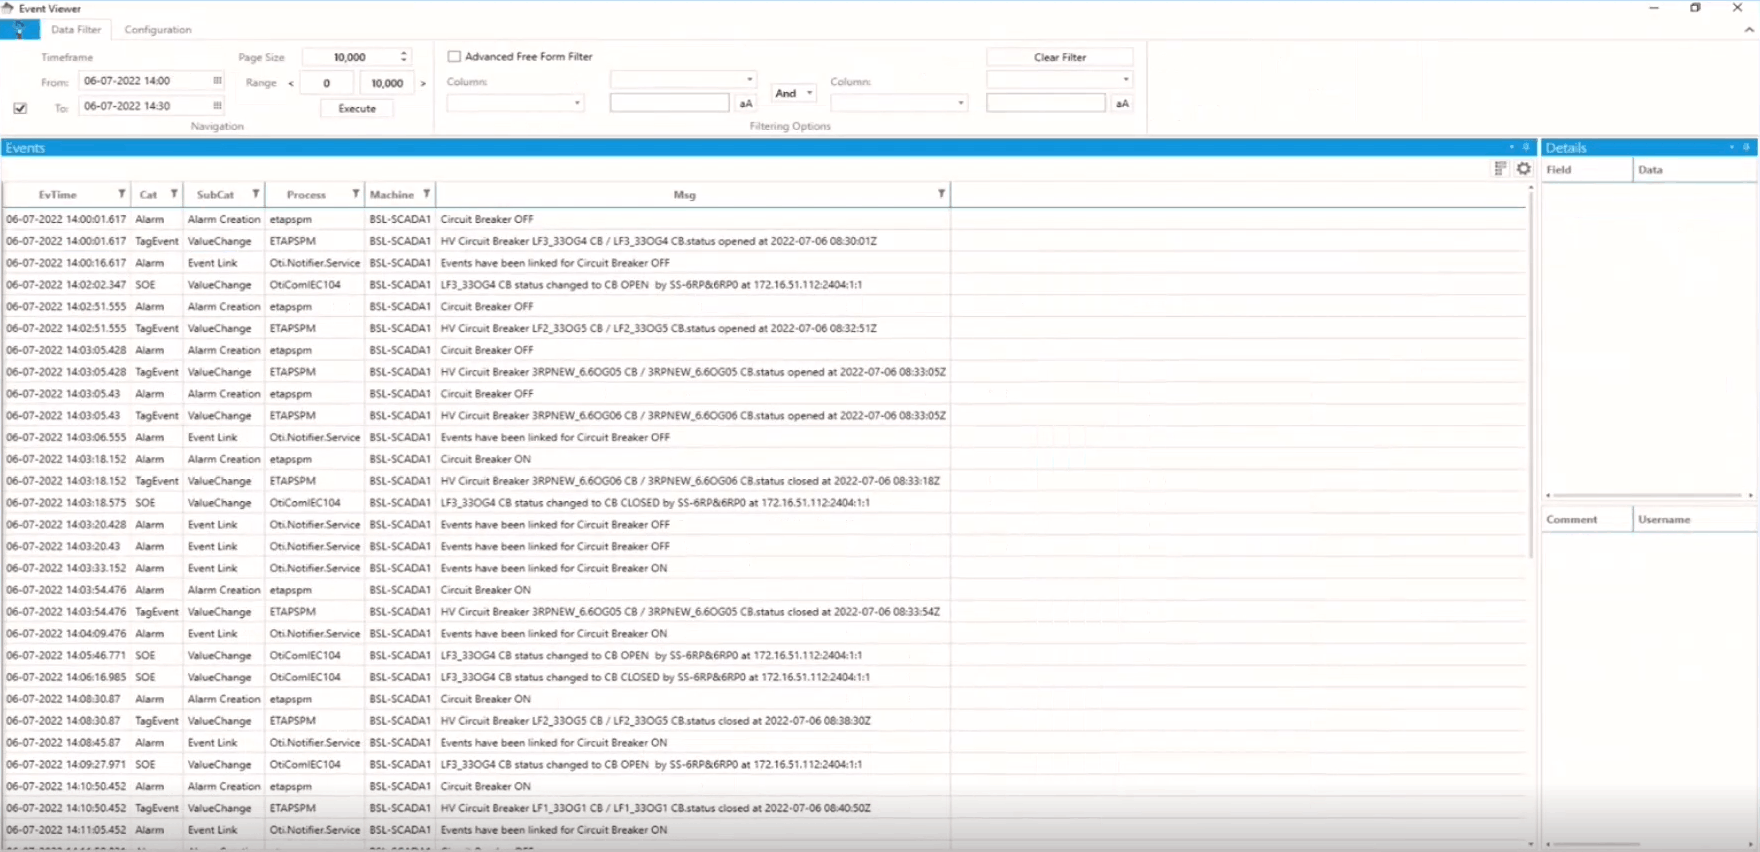This screenshot has height=852, width=1760.
Task: Open the SubCat column filter icon
Action: (256, 194)
